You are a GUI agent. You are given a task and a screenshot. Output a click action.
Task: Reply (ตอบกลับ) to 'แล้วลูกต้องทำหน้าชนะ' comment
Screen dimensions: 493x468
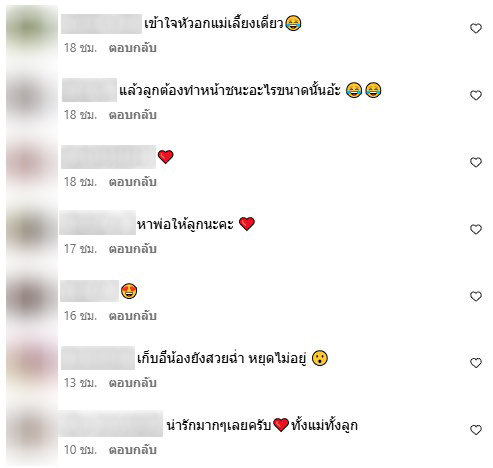click(133, 115)
